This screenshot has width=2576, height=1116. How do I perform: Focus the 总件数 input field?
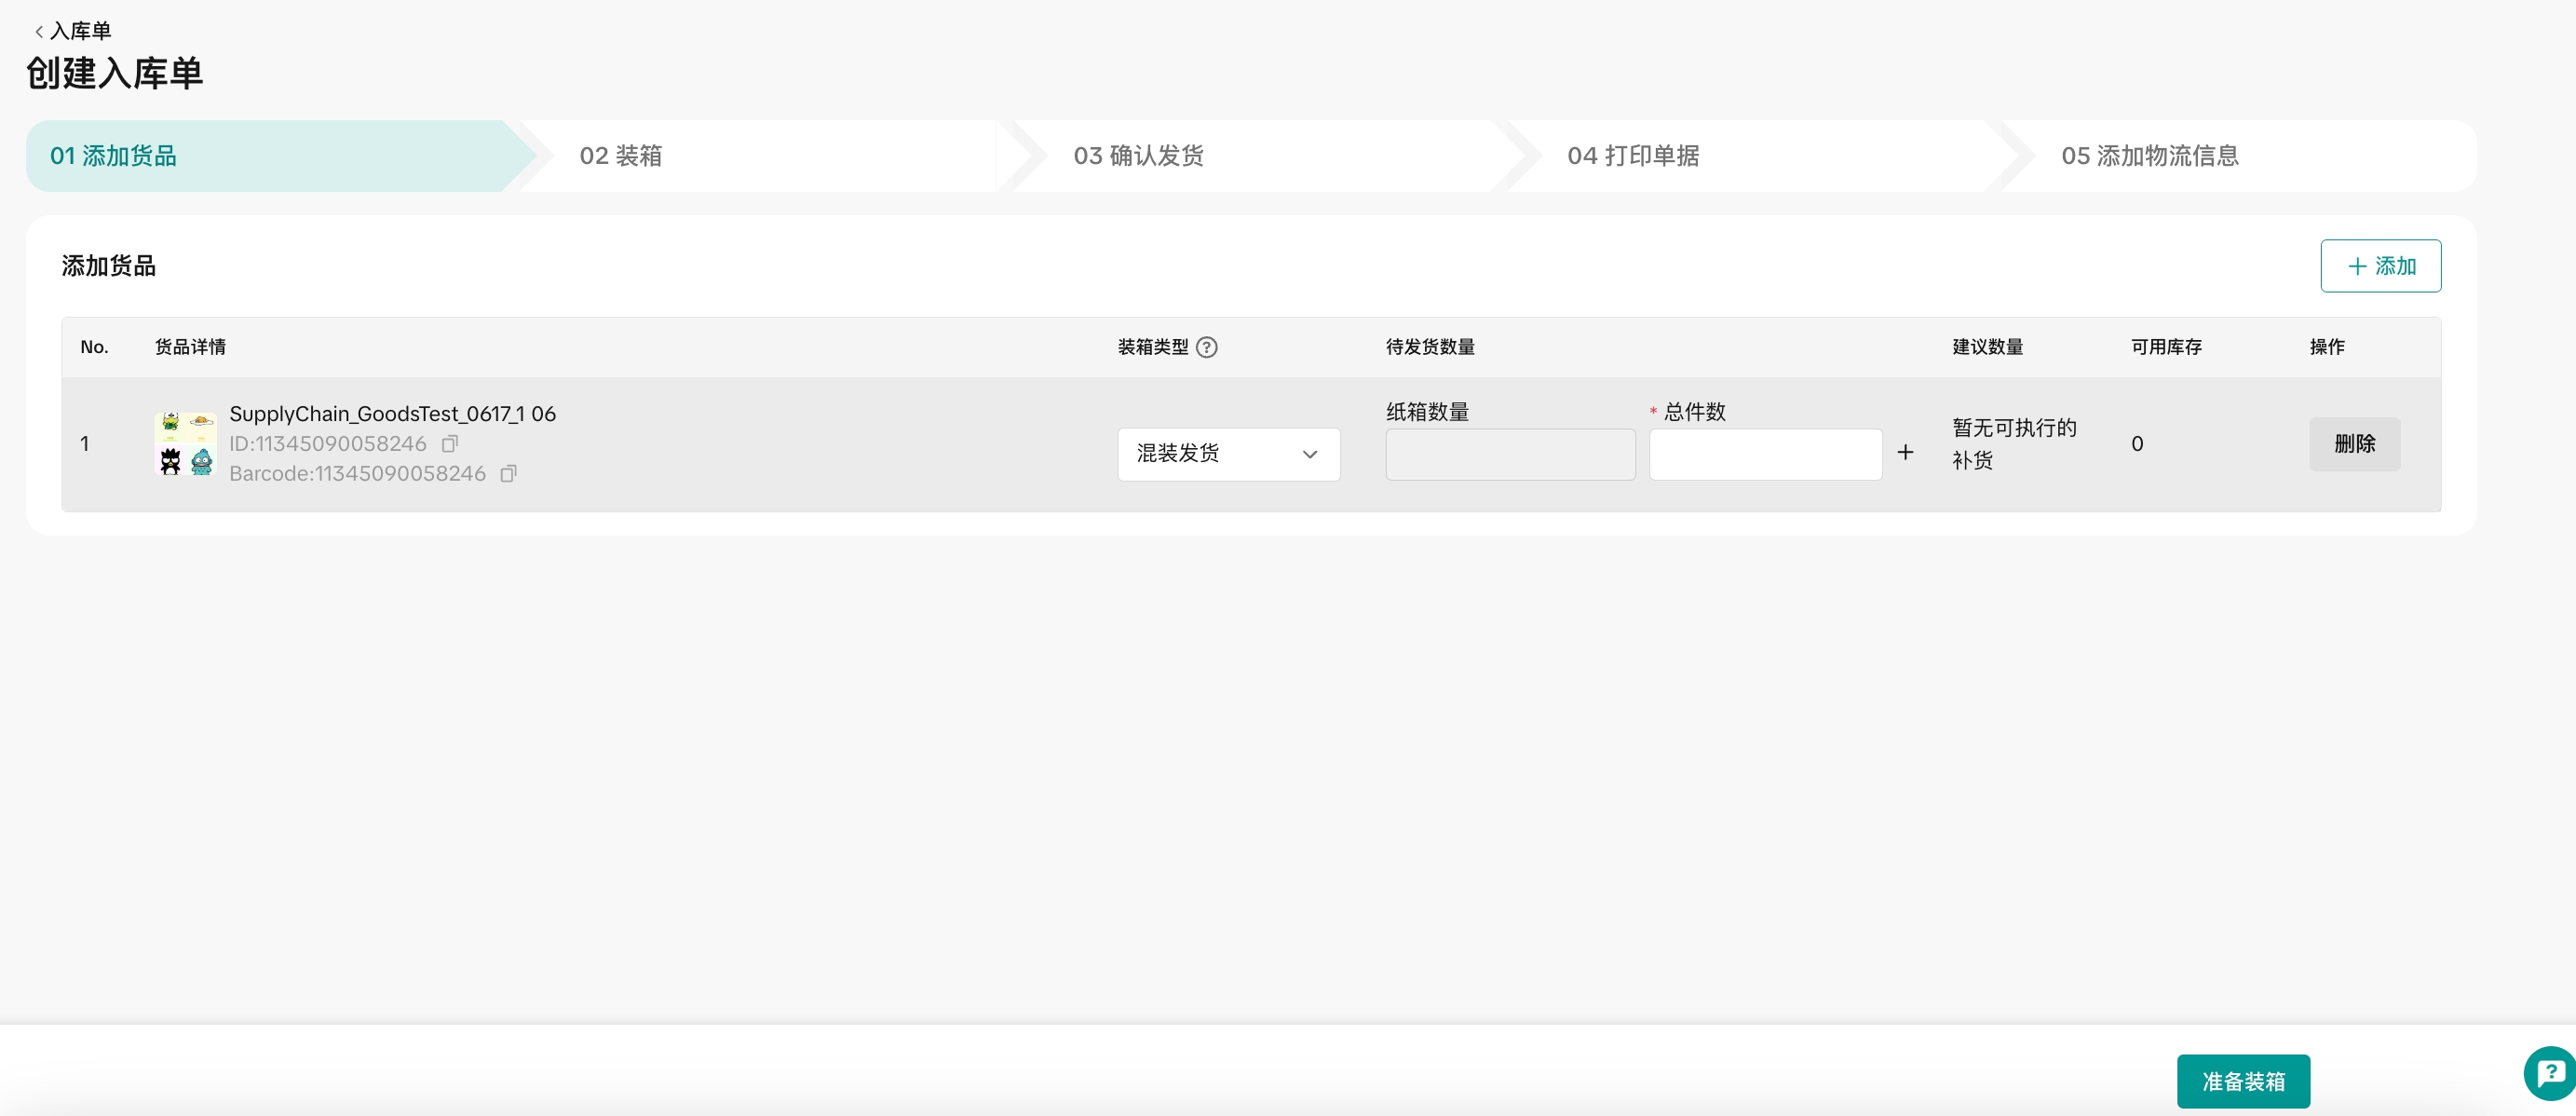coord(1765,455)
